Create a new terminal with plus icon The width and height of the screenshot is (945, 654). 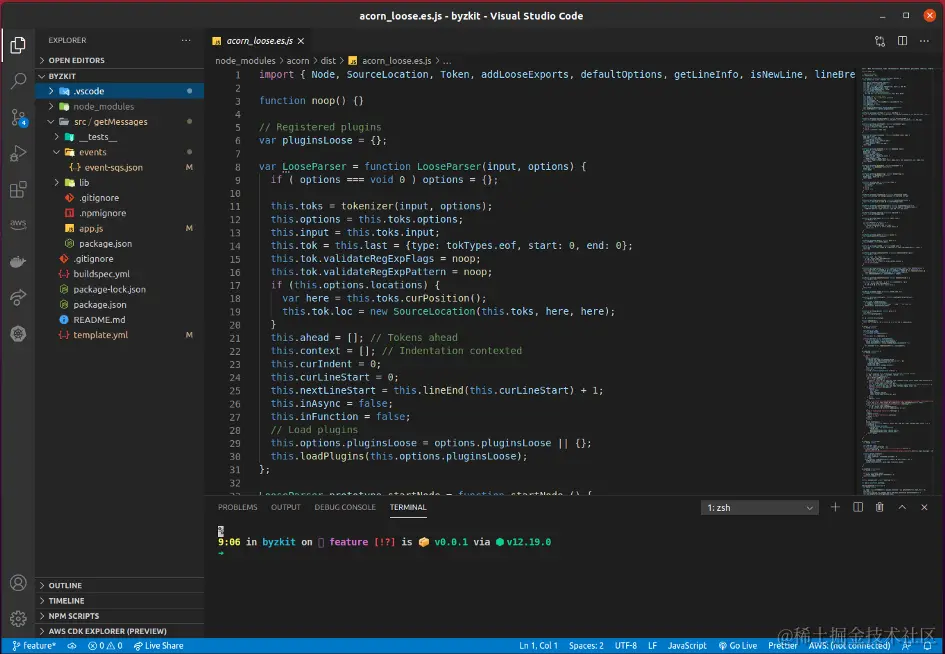835,507
